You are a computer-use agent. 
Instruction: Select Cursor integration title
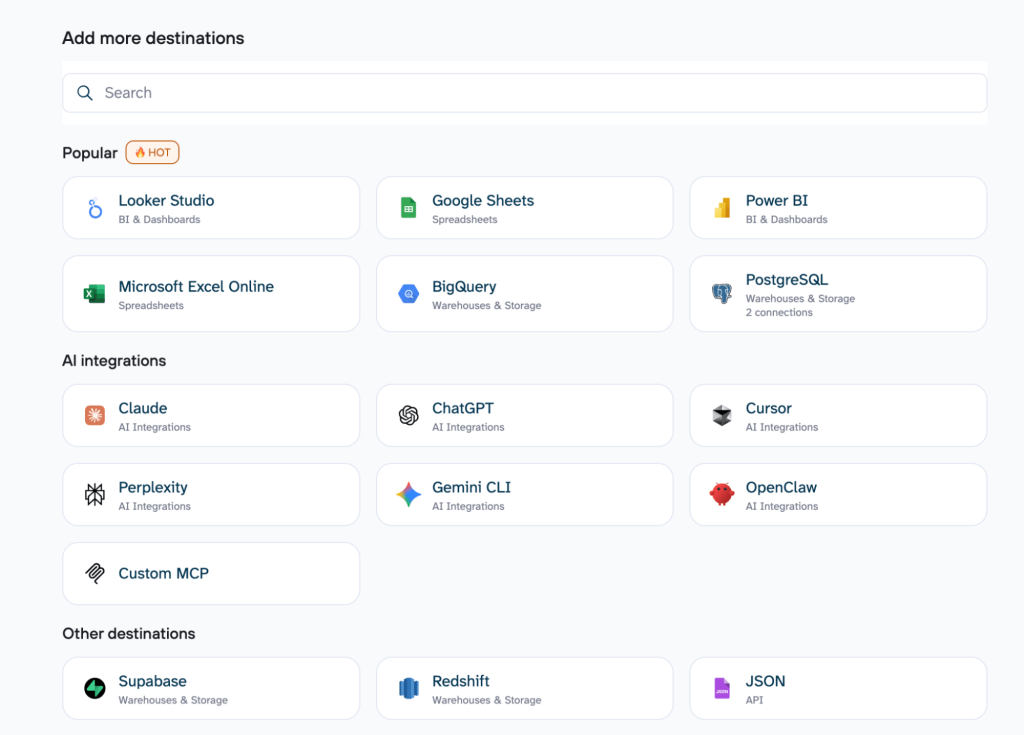769,408
